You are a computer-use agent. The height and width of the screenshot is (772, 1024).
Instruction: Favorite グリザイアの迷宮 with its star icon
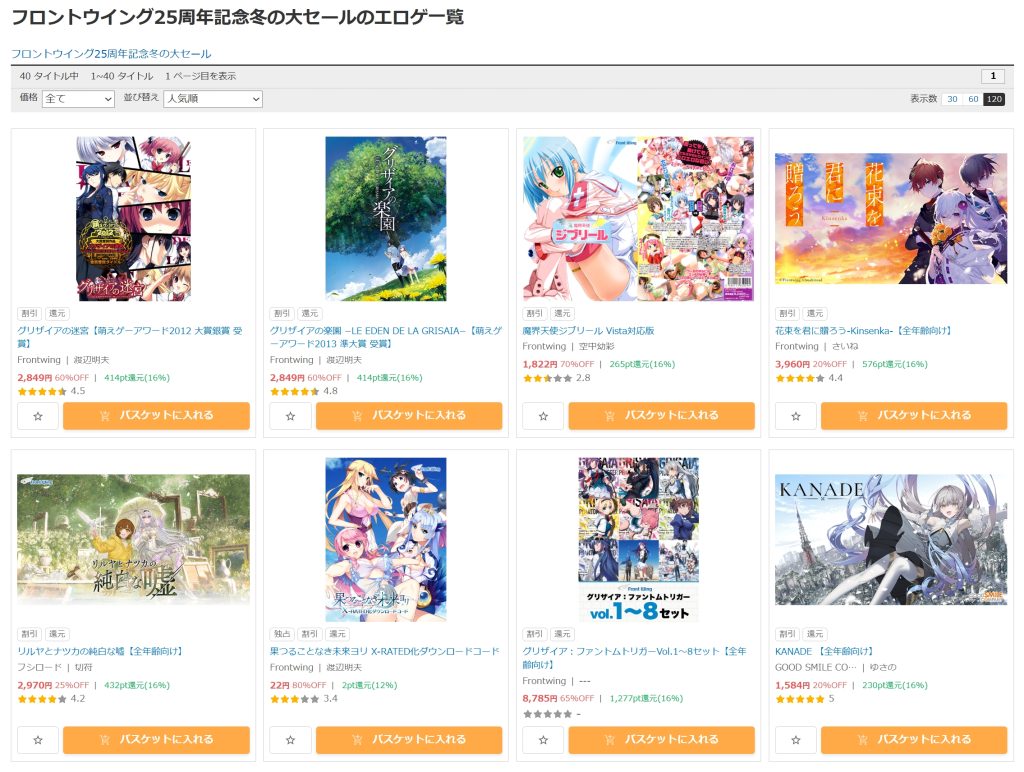tap(38, 416)
